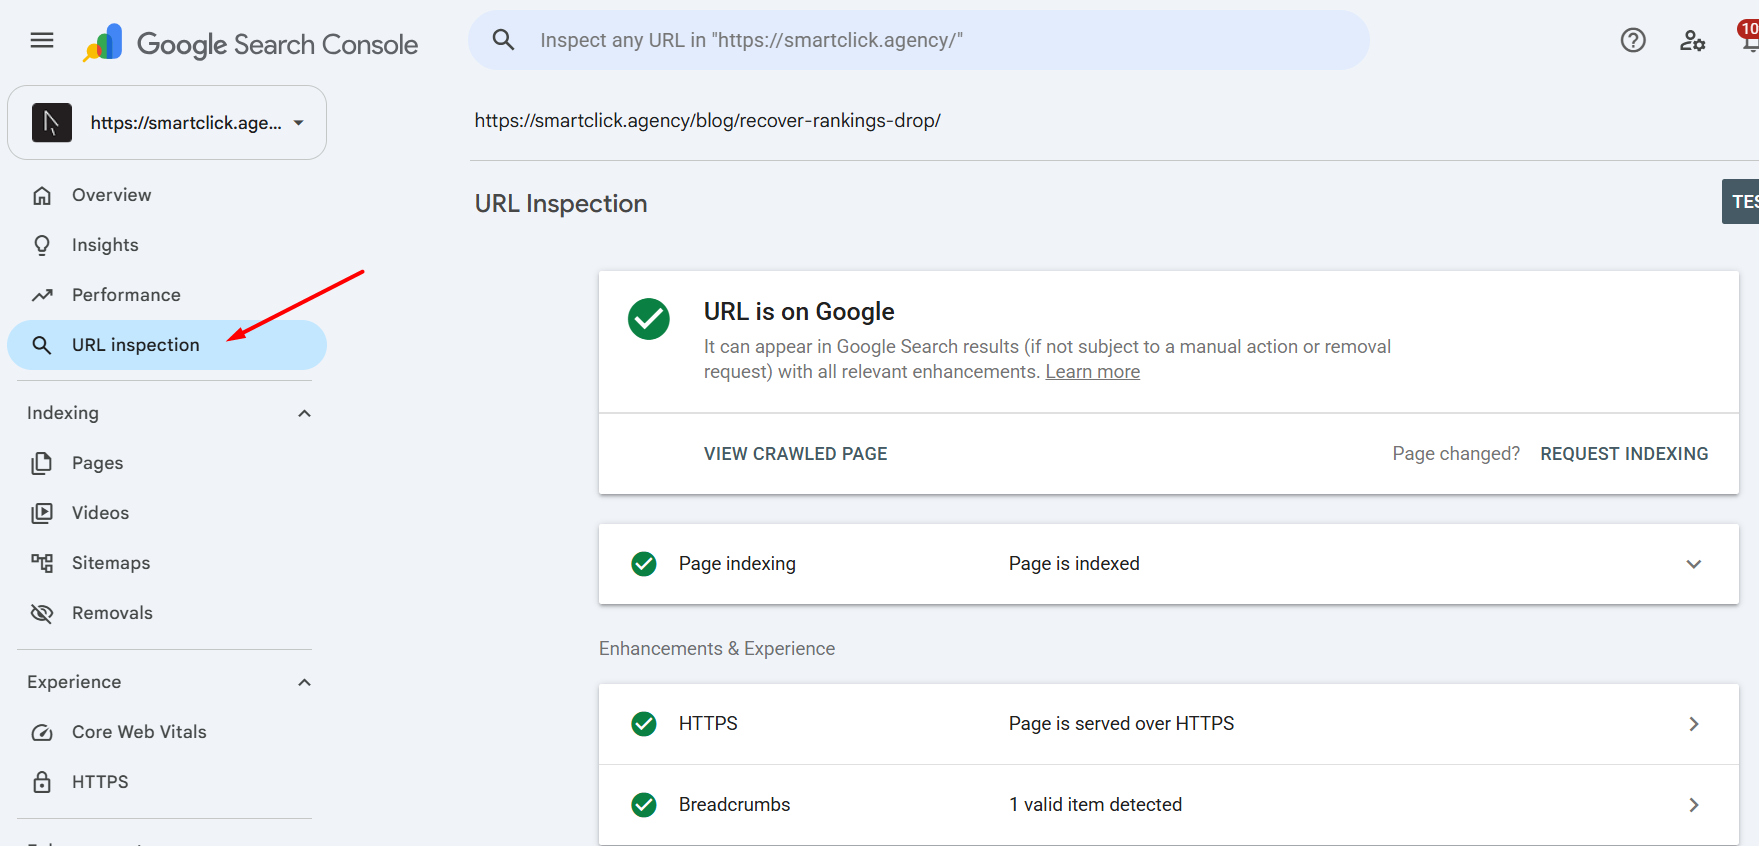
Task: Open user and permissions settings icon
Action: click(x=1692, y=40)
